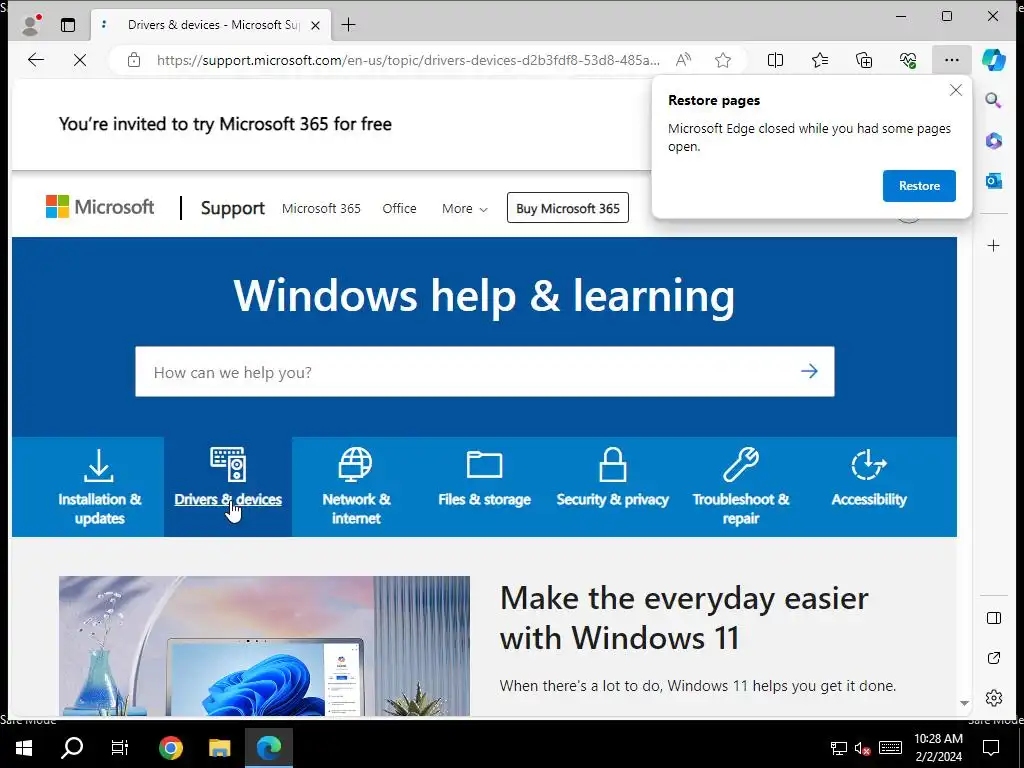The image size is (1024, 768).
Task: Open the Office nav item
Action: click(399, 208)
